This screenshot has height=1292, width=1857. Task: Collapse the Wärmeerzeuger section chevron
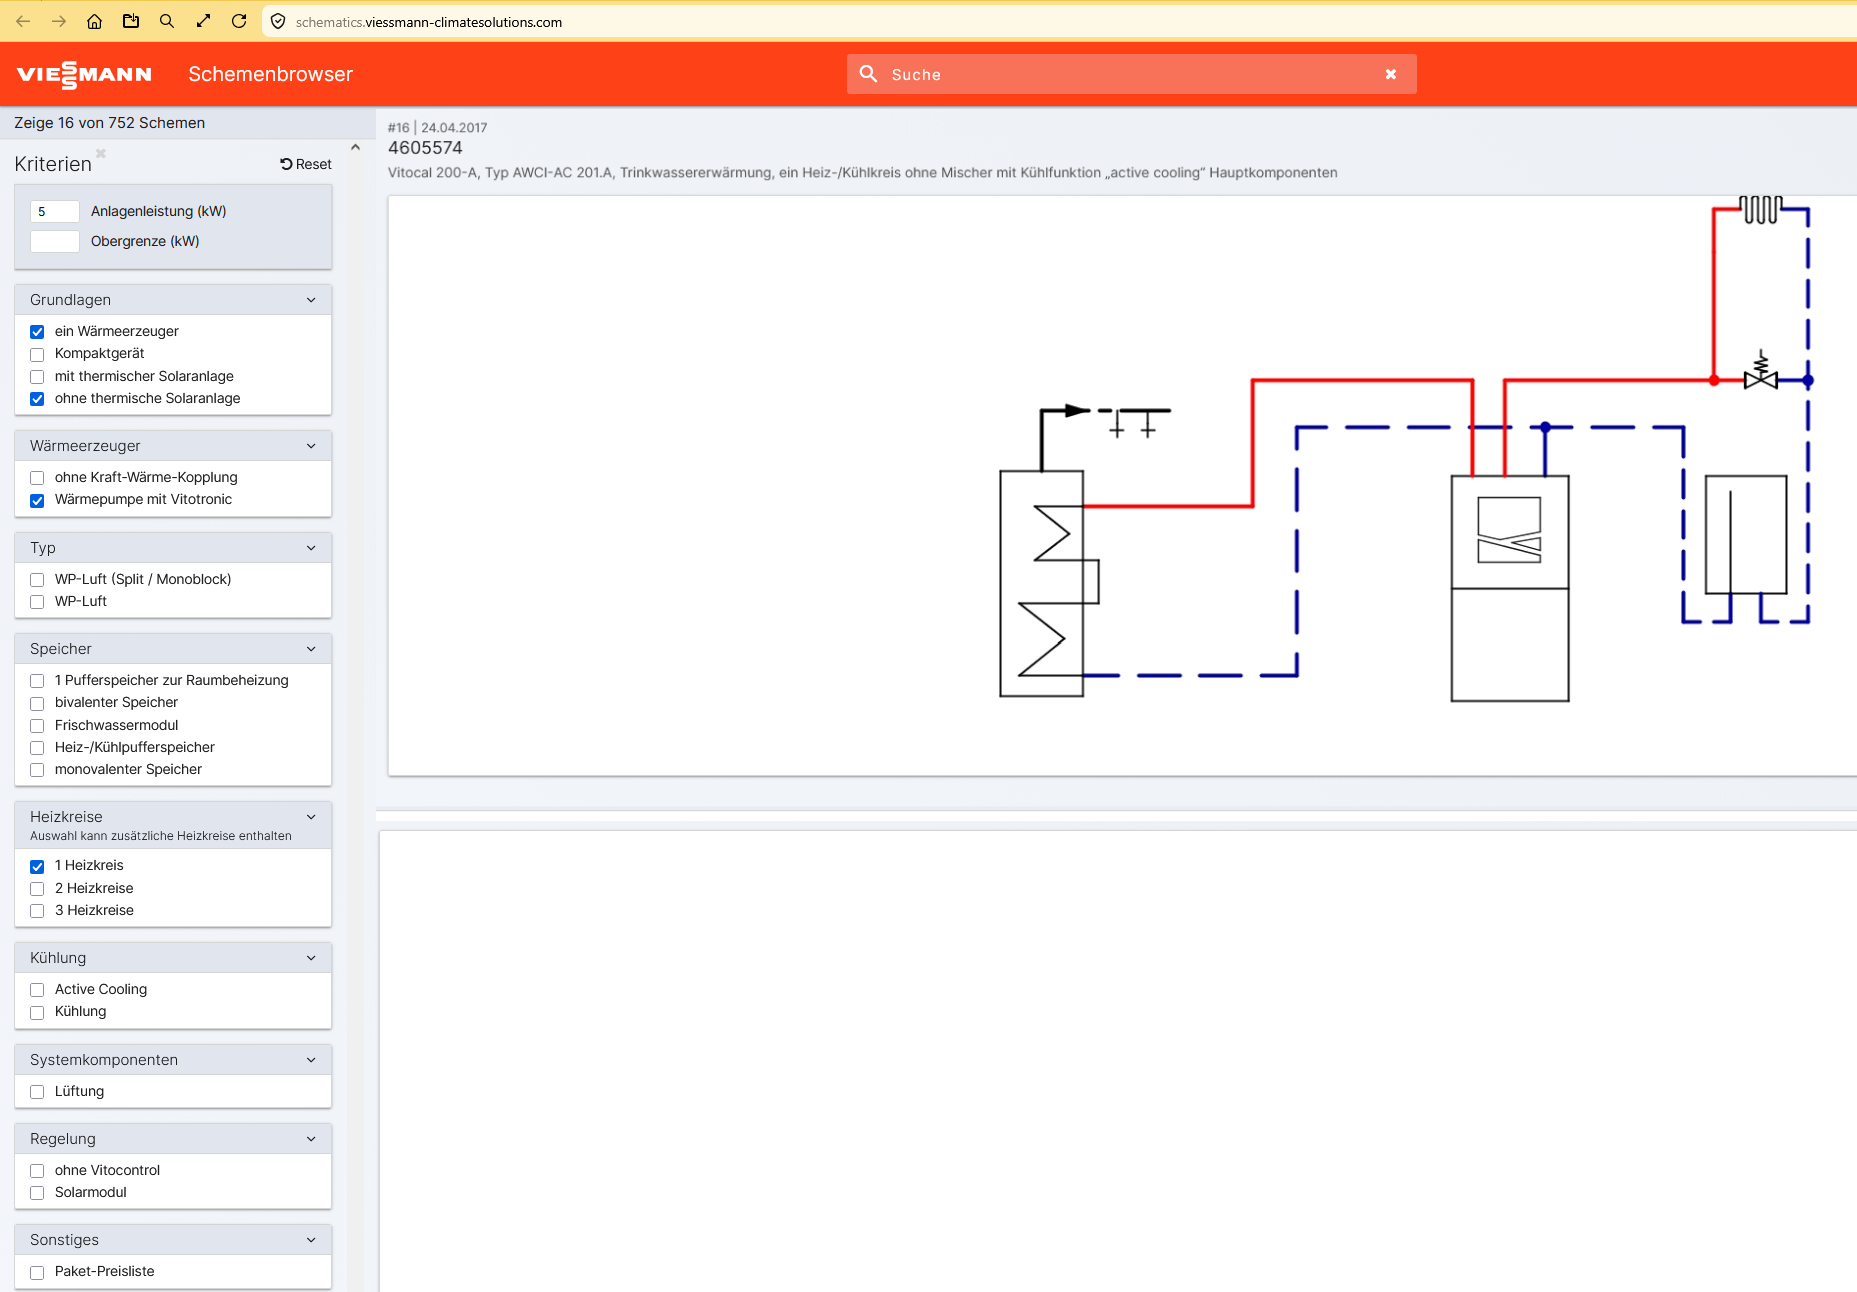click(311, 446)
